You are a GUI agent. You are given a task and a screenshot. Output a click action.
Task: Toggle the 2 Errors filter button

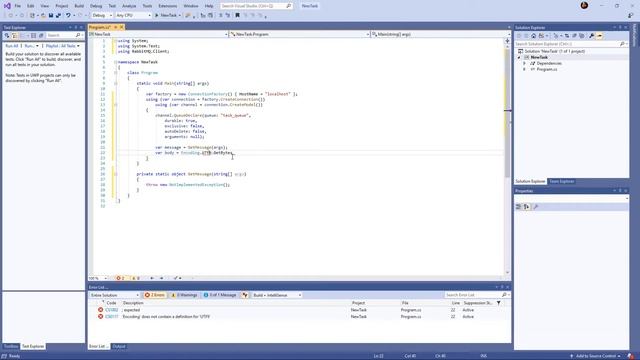click(155, 295)
